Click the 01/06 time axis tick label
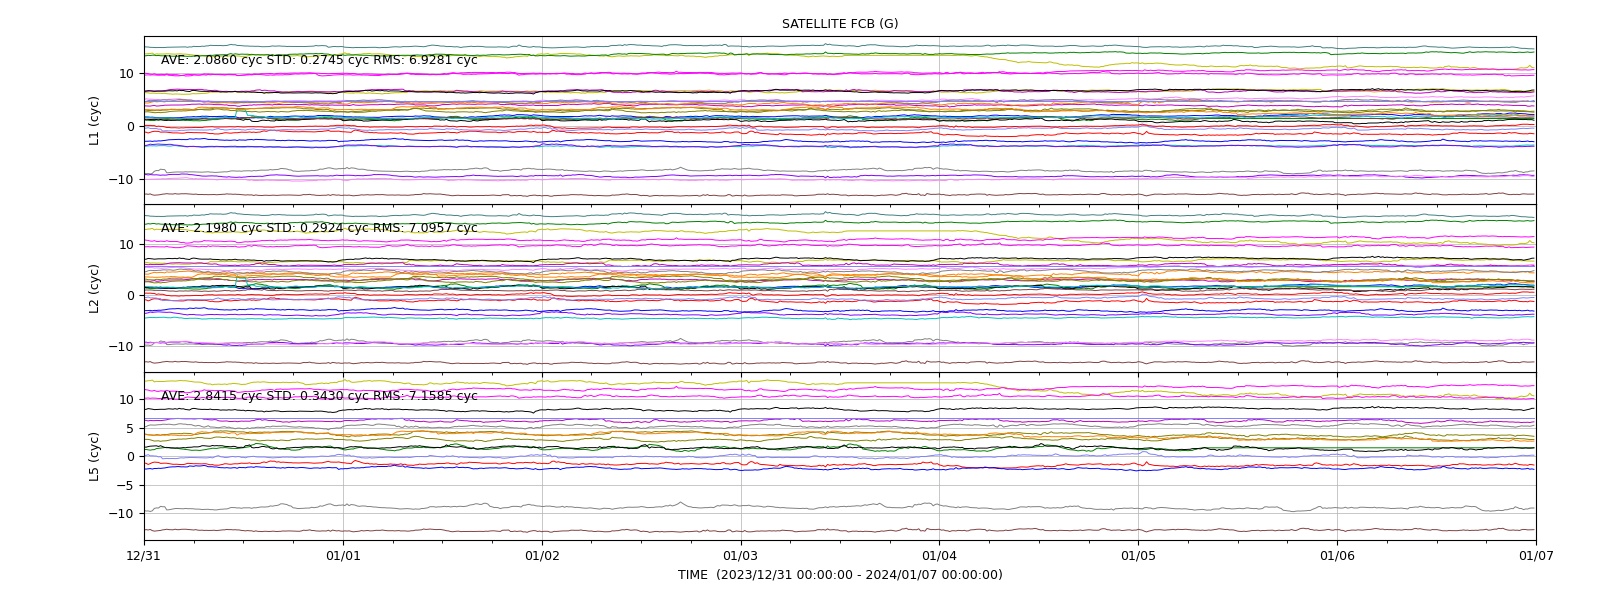1600x600 pixels. click(x=1337, y=556)
